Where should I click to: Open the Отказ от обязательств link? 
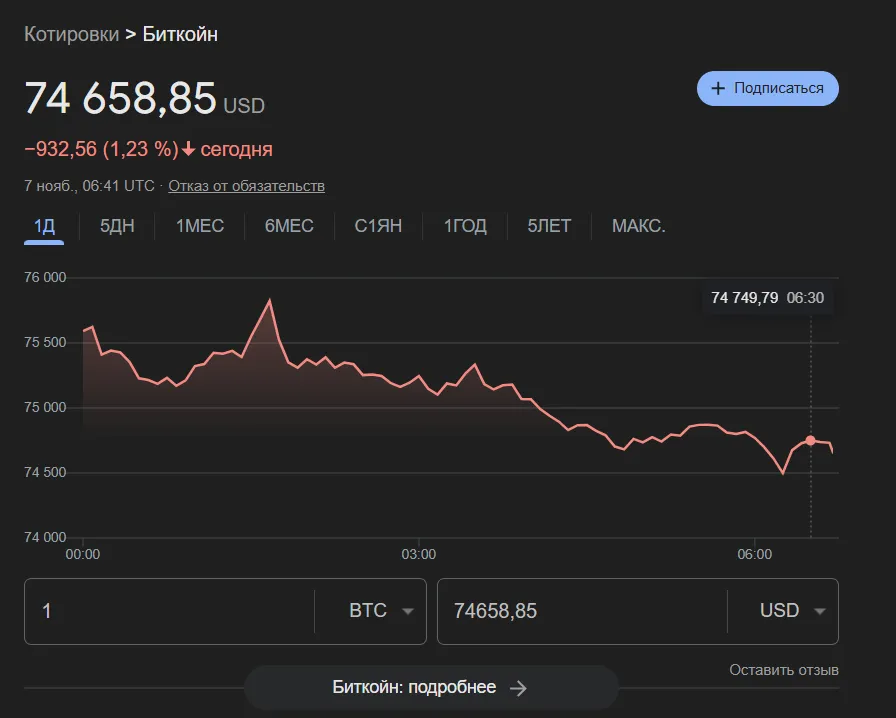click(x=246, y=186)
